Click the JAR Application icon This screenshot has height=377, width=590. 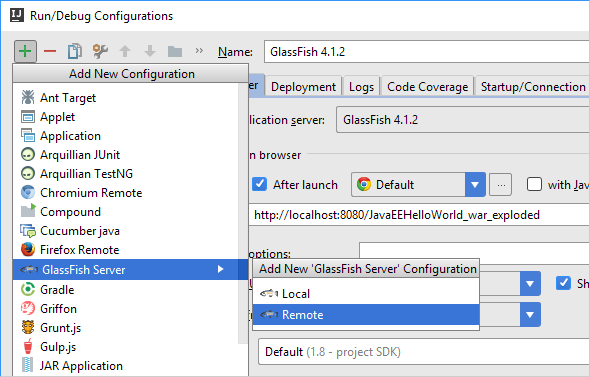(x=27, y=365)
